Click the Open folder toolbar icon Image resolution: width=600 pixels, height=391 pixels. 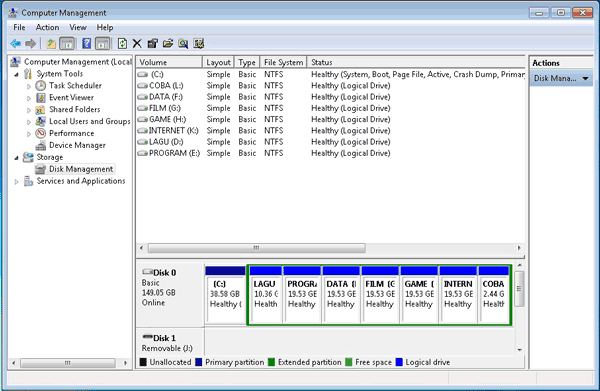[x=168, y=44]
